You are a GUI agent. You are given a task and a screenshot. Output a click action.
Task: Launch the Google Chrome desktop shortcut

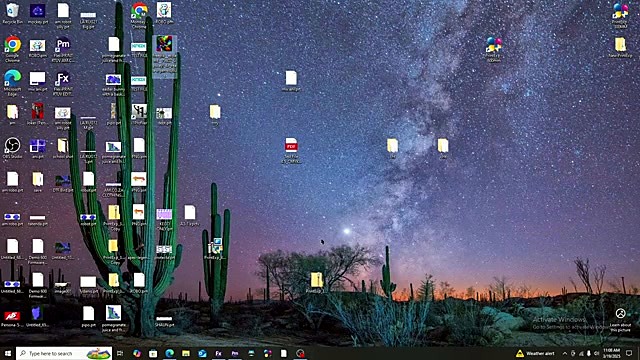pos(13,48)
